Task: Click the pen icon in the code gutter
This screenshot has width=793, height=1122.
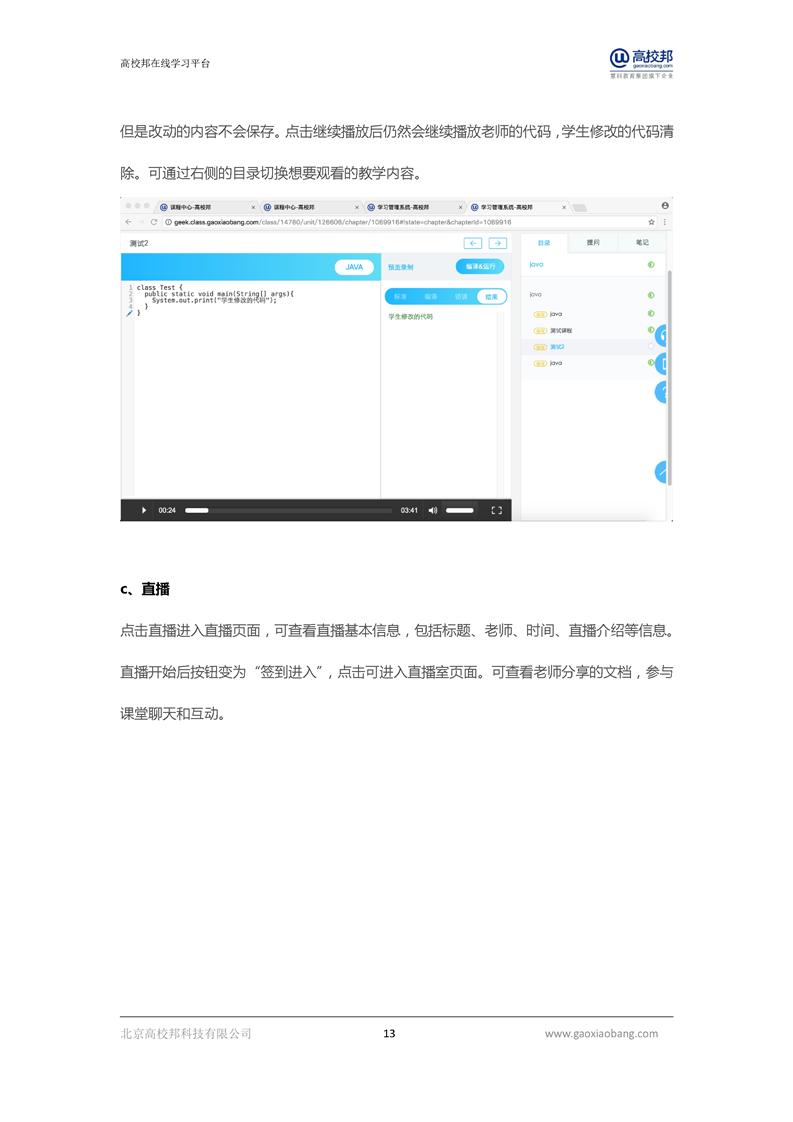Action: click(x=130, y=313)
